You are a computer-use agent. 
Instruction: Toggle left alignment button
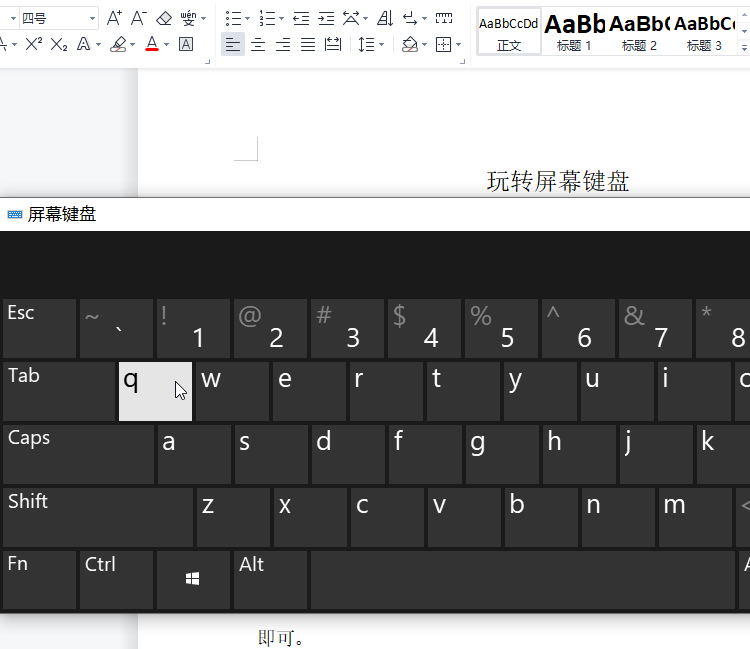pyautogui.click(x=233, y=44)
